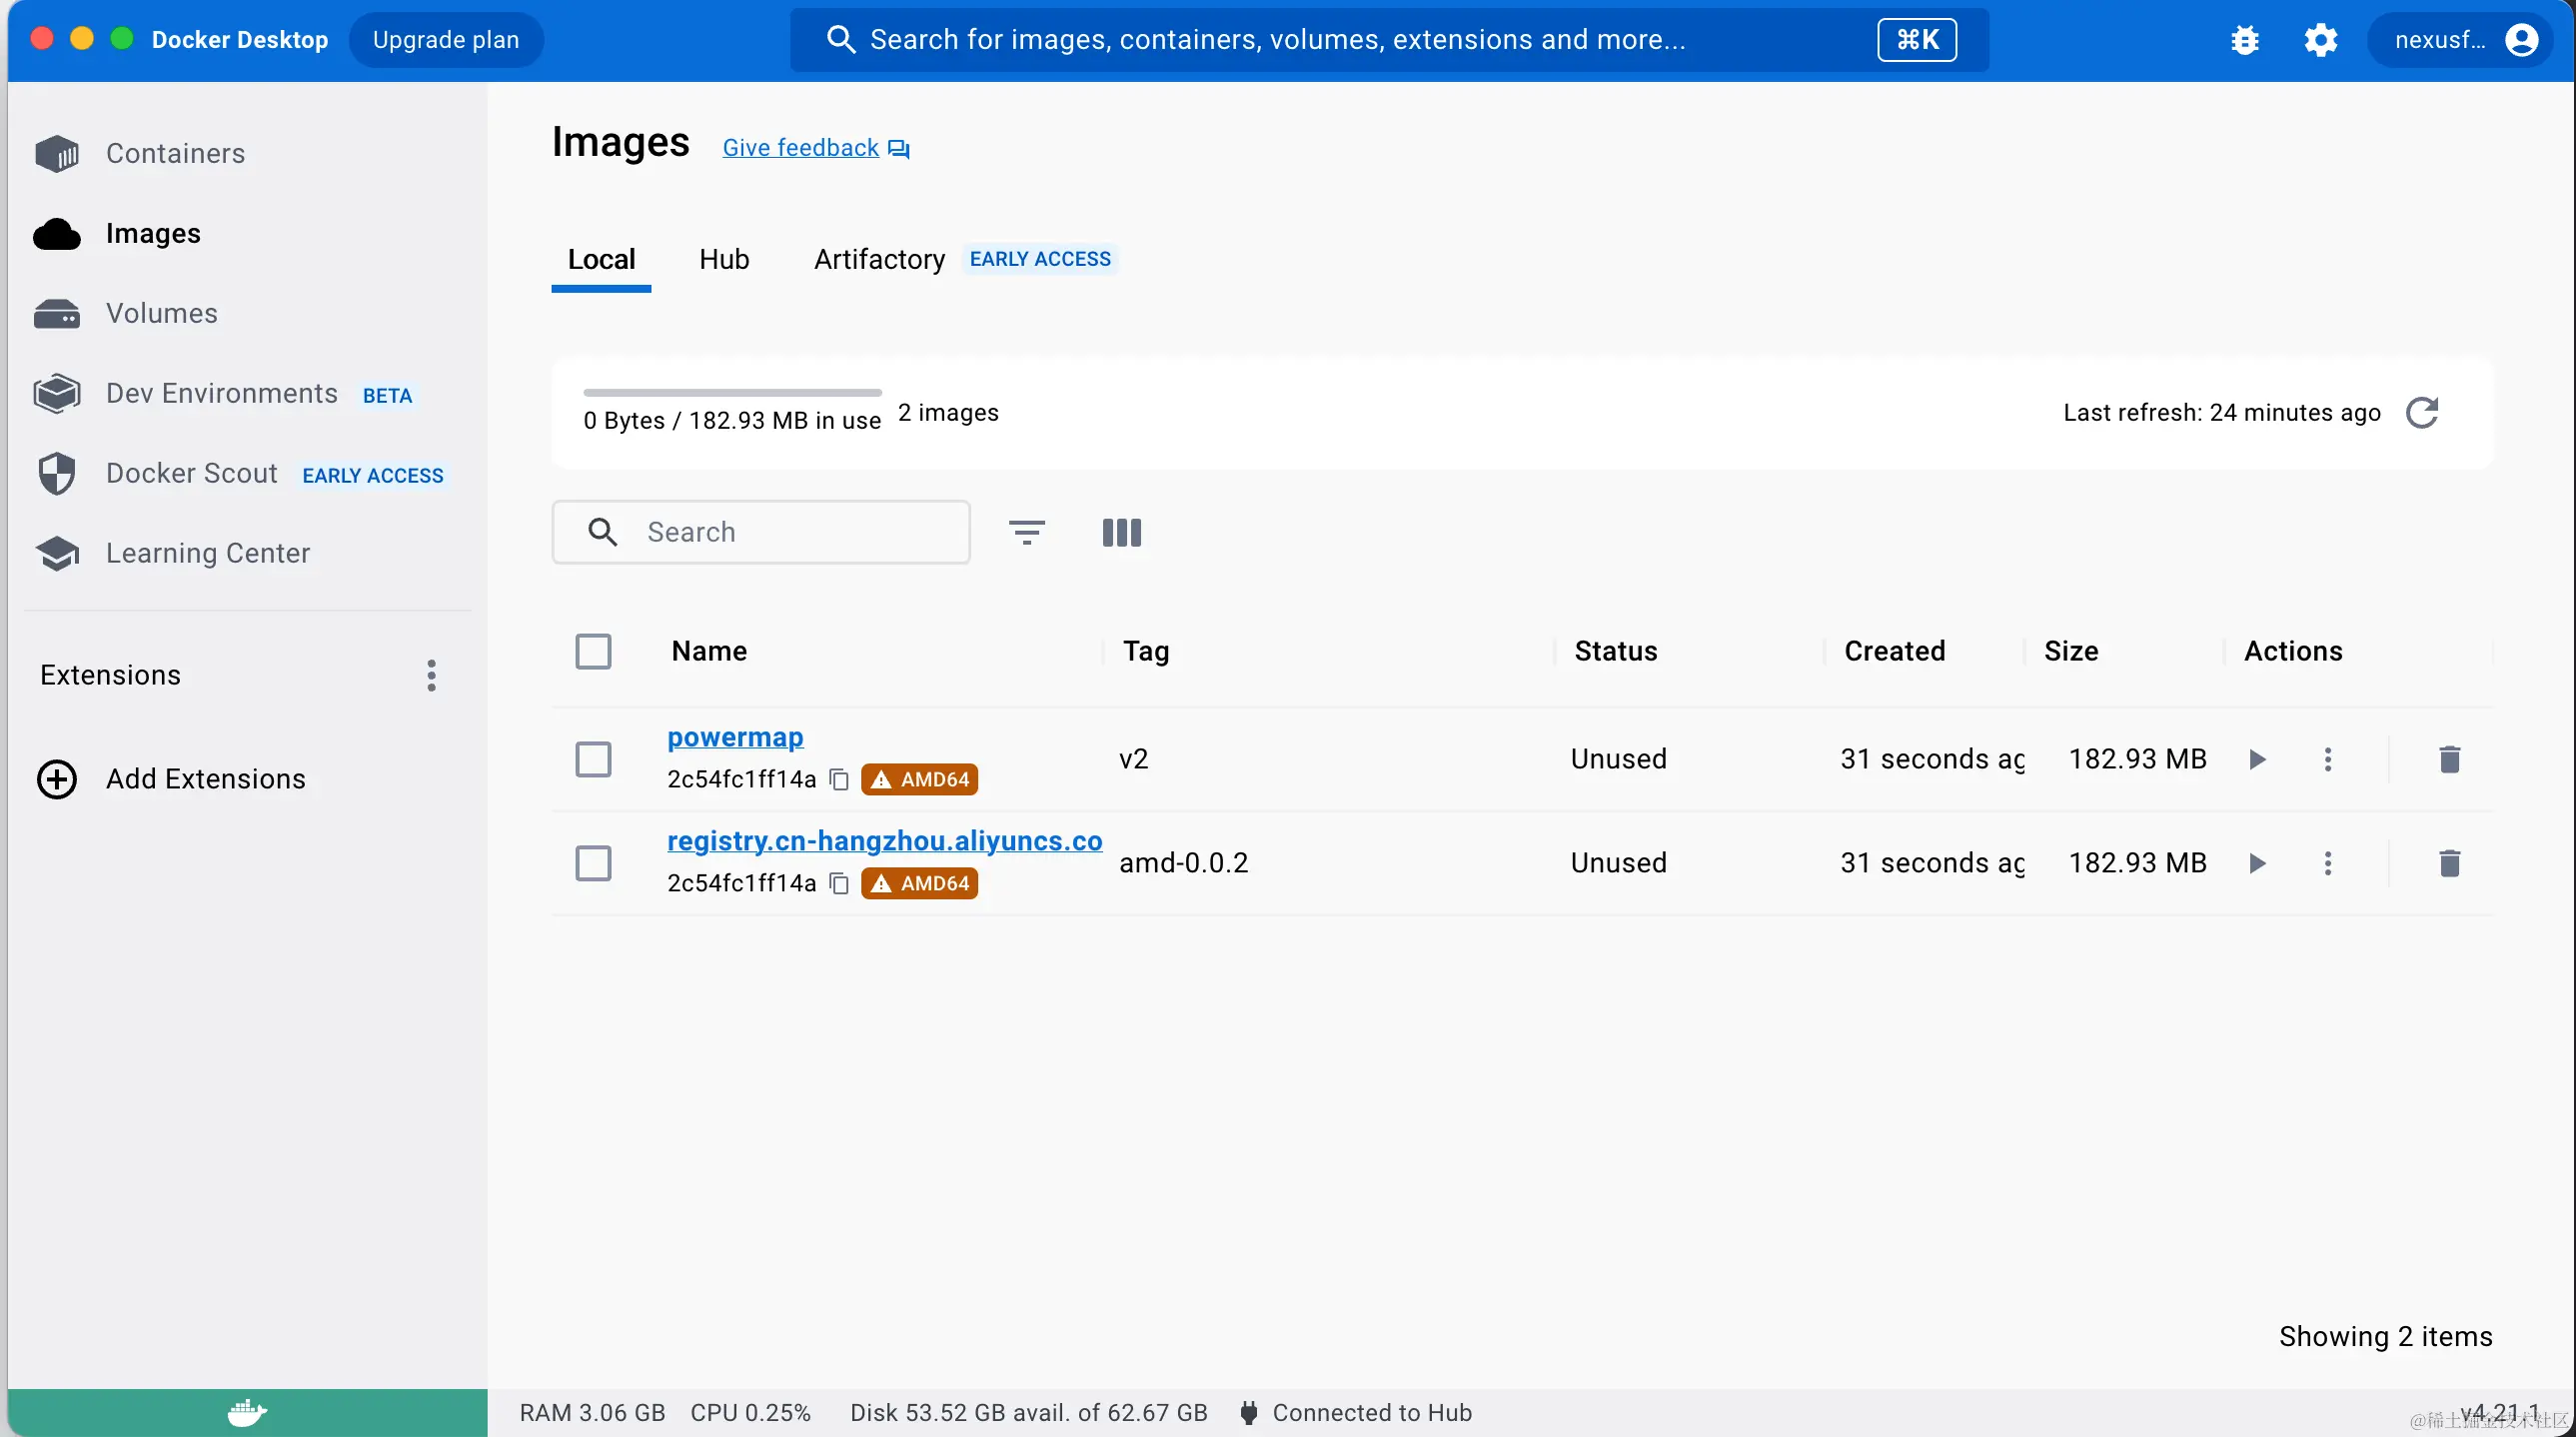This screenshot has height=1437, width=2576.
Task: Switch to the Hub tab
Action: [723, 259]
